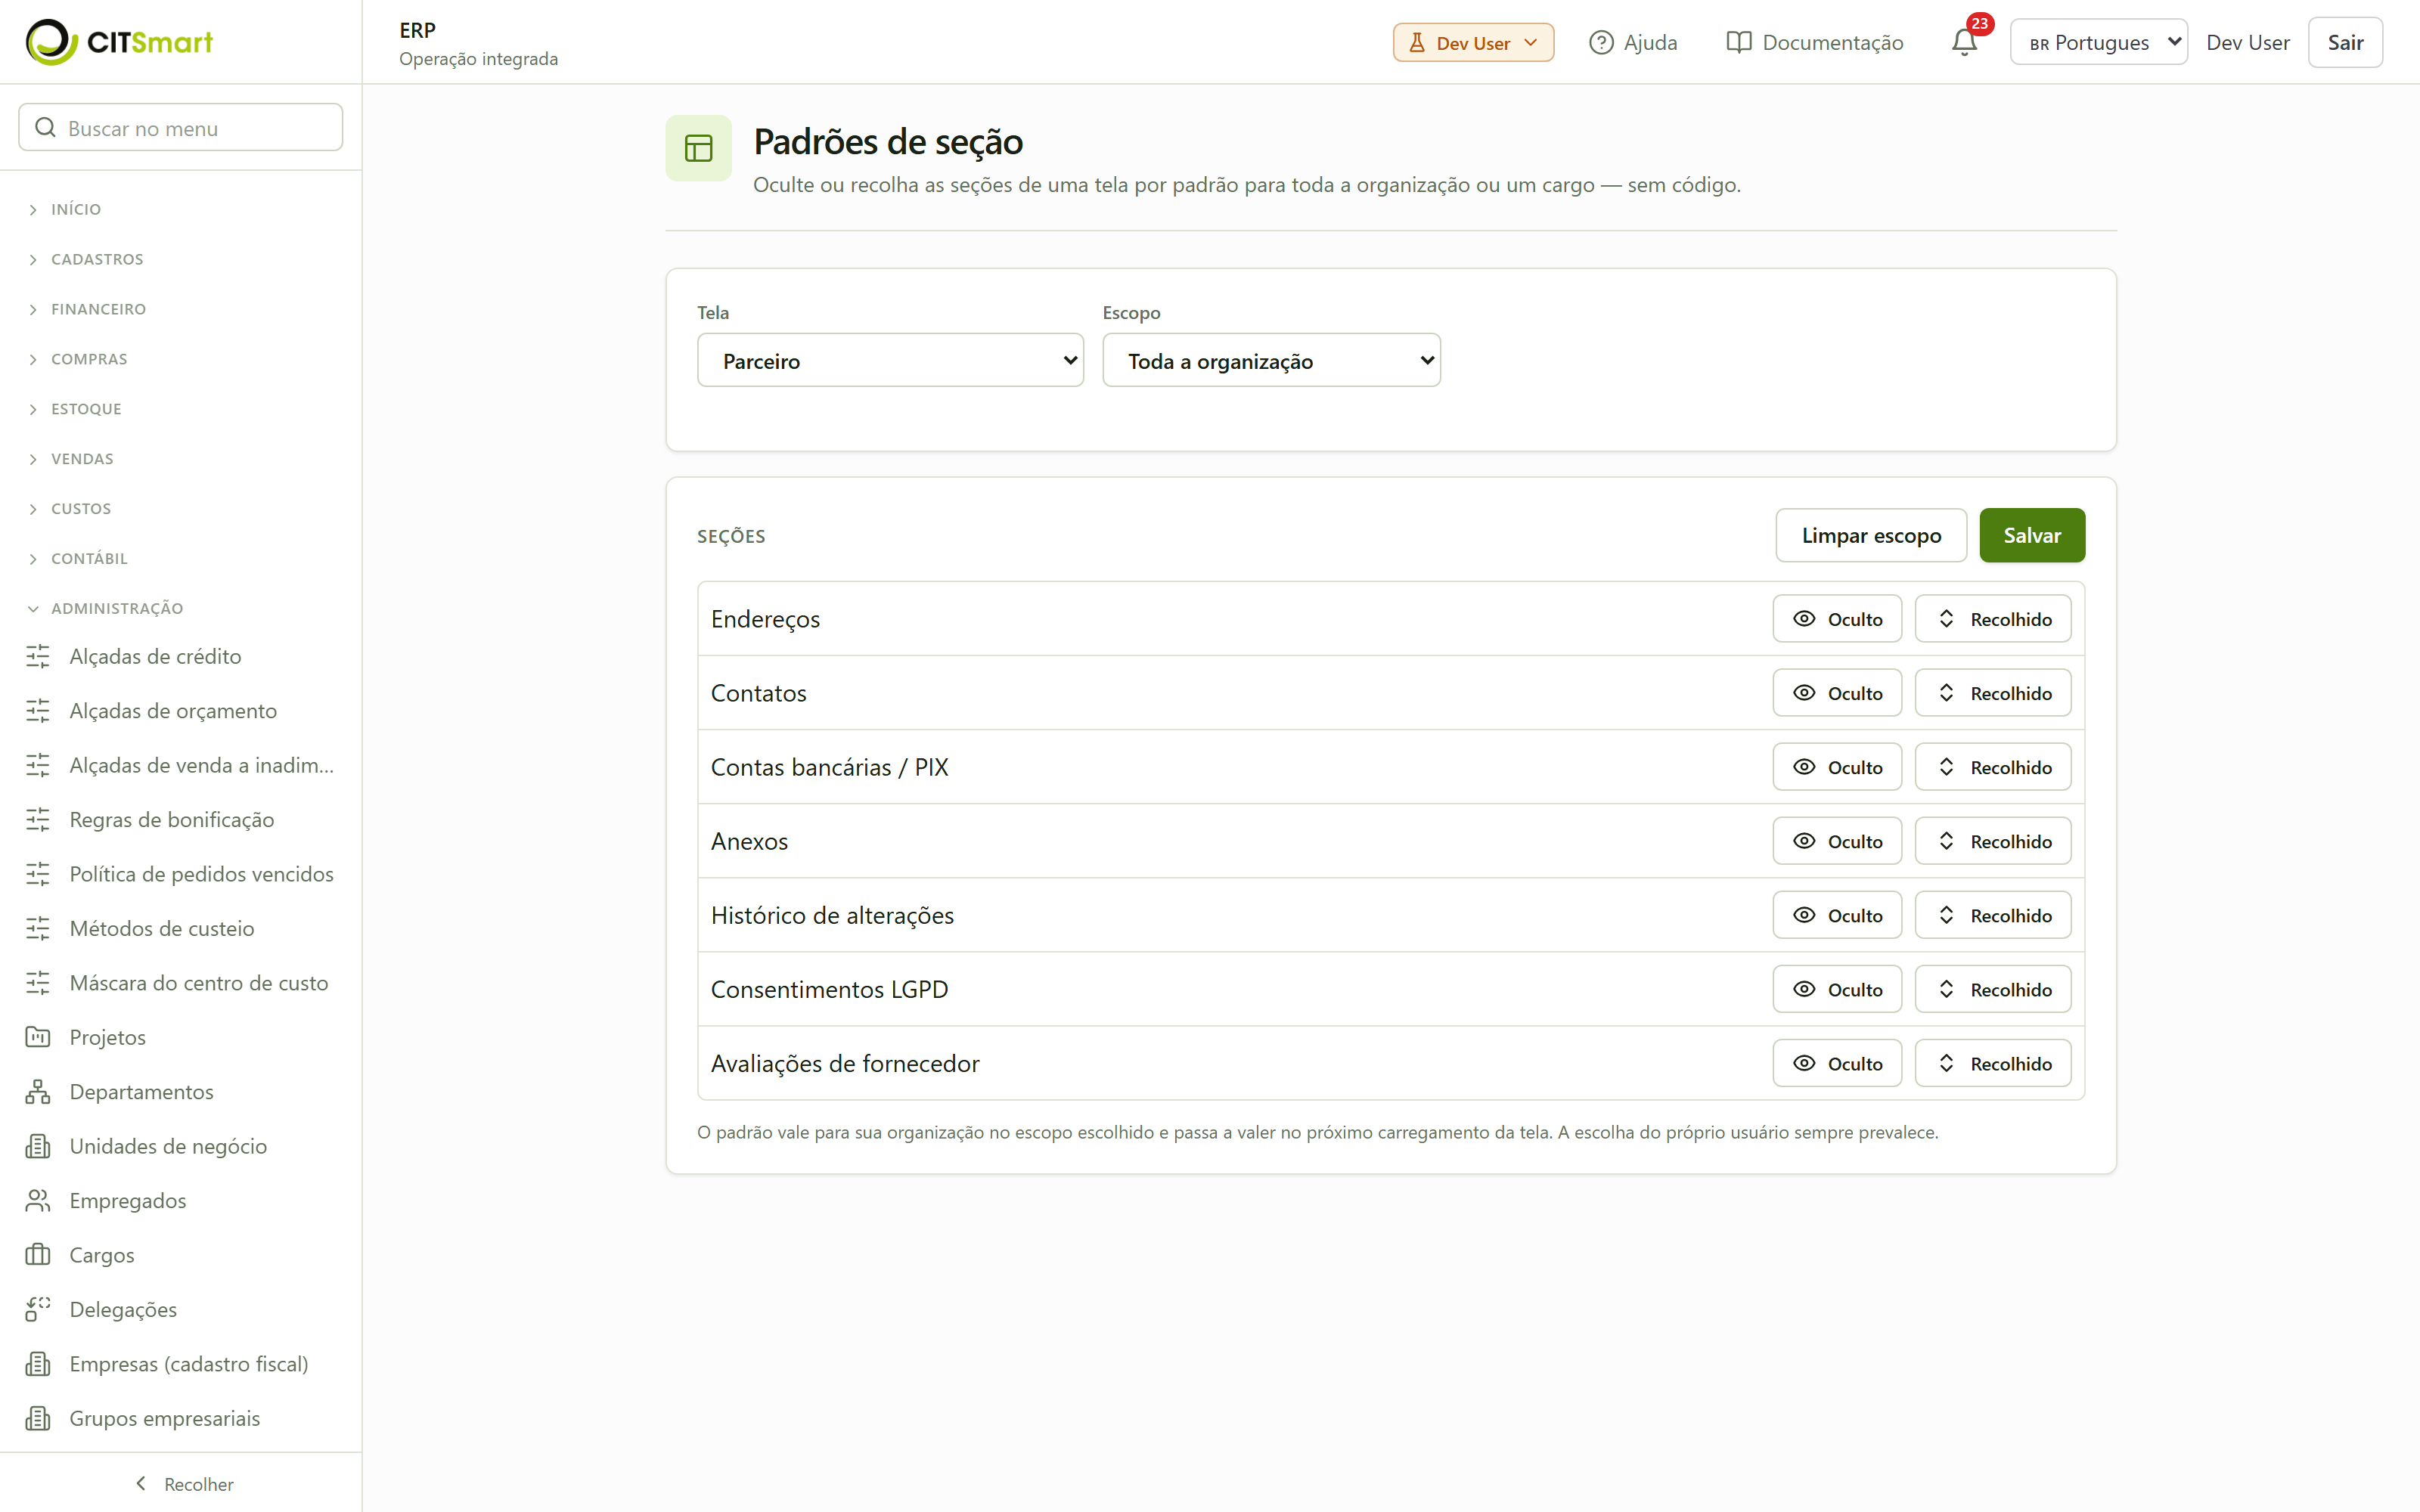Toggle Oculto for Contatos section

1837,693
